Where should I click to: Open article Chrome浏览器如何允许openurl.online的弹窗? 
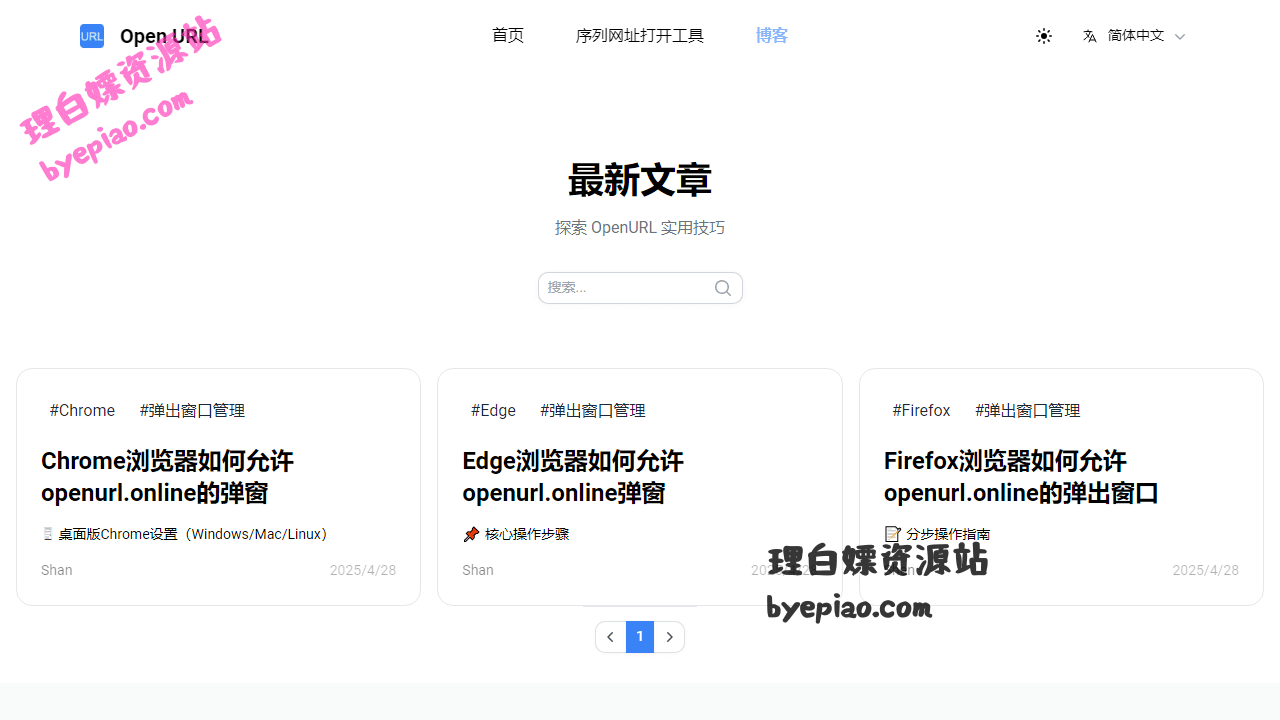coord(168,477)
